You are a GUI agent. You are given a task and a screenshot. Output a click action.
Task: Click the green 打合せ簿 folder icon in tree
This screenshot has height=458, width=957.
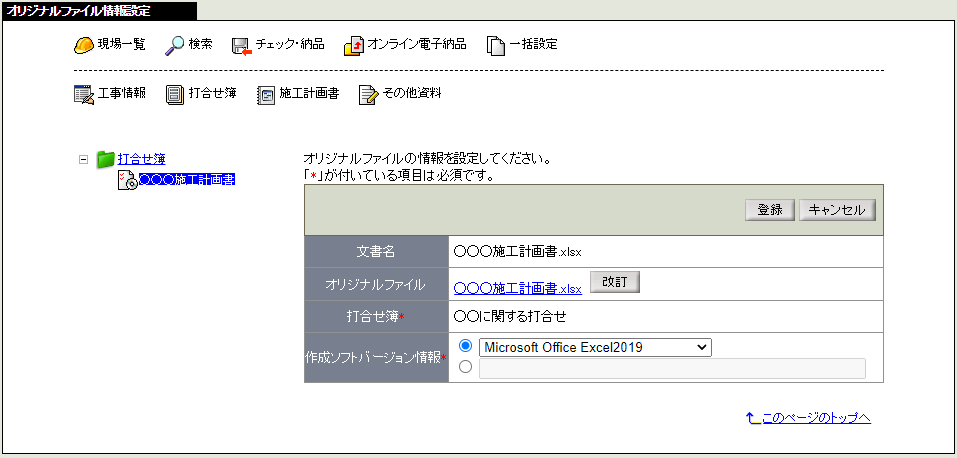(106, 159)
